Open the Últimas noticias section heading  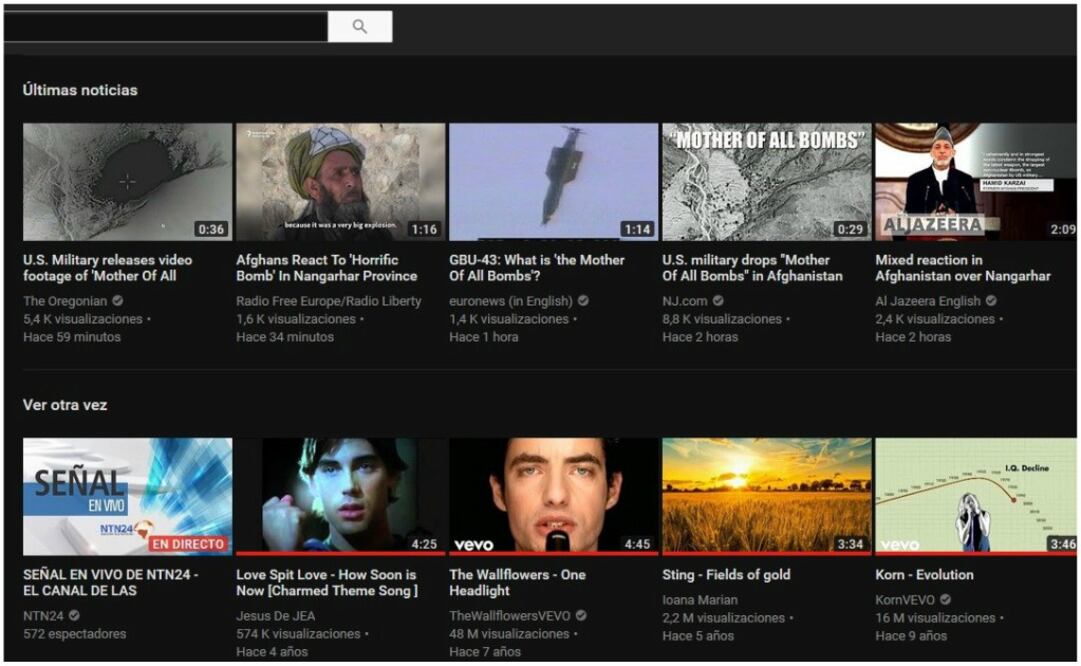[x=80, y=90]
